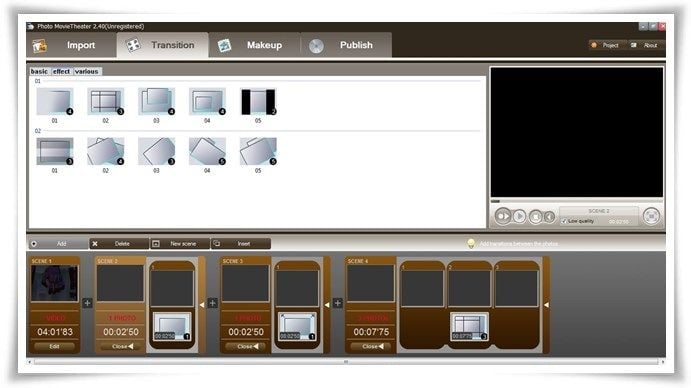Screen dimensions: 691x388
Task: Select the various transitions sub-tab
Action: [x=86, y=71]
